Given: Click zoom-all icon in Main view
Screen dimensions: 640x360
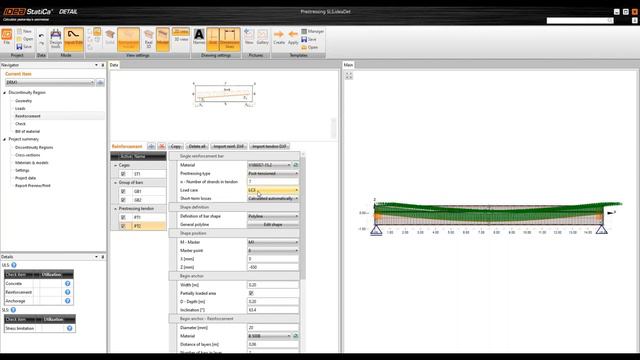Looking at the screenshot, I should click(349, 76).
